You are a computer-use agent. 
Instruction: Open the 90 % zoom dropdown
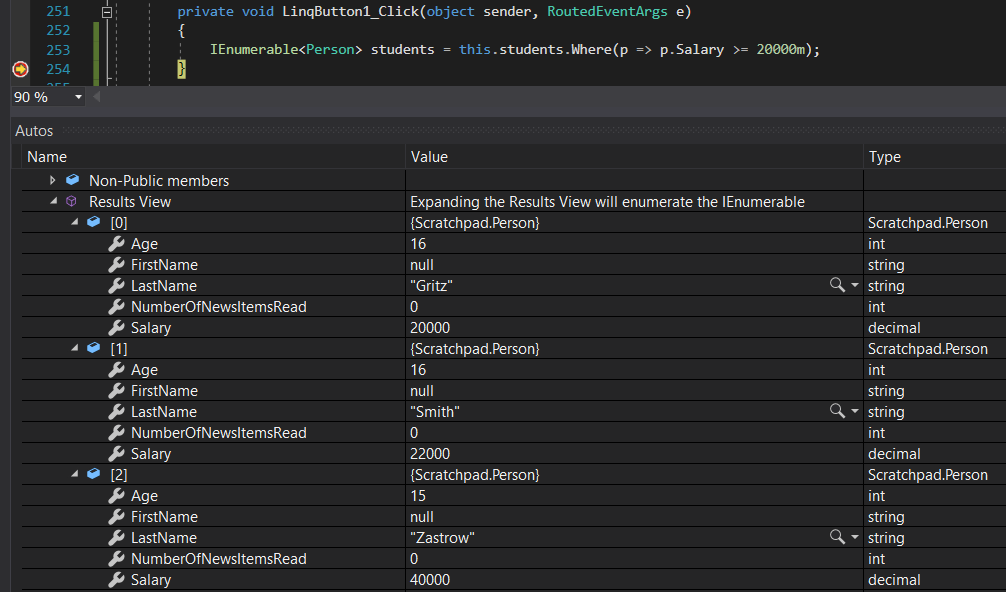click(78, 97)
